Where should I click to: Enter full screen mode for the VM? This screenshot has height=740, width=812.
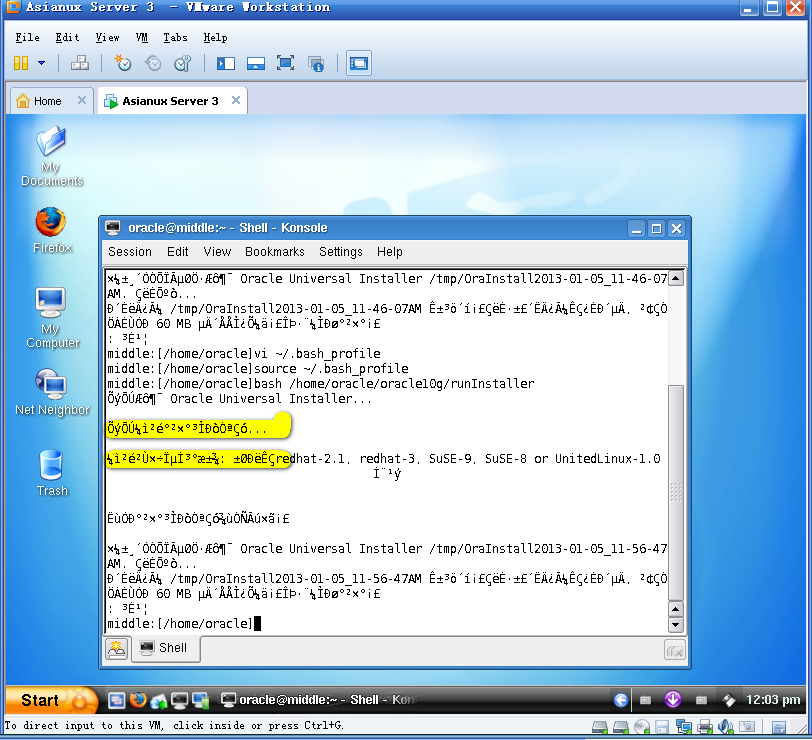click(x=285, y=62)
